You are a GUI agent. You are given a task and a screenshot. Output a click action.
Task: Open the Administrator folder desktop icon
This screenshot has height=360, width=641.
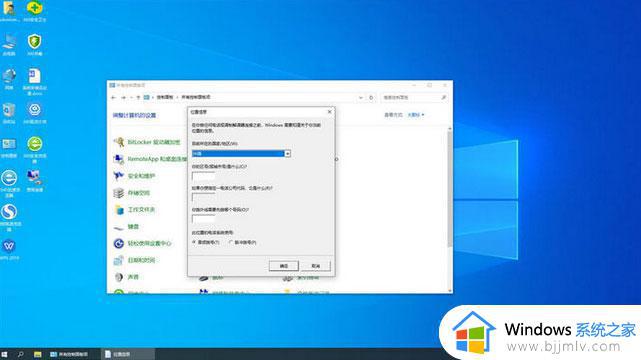(x=9, y=11)
